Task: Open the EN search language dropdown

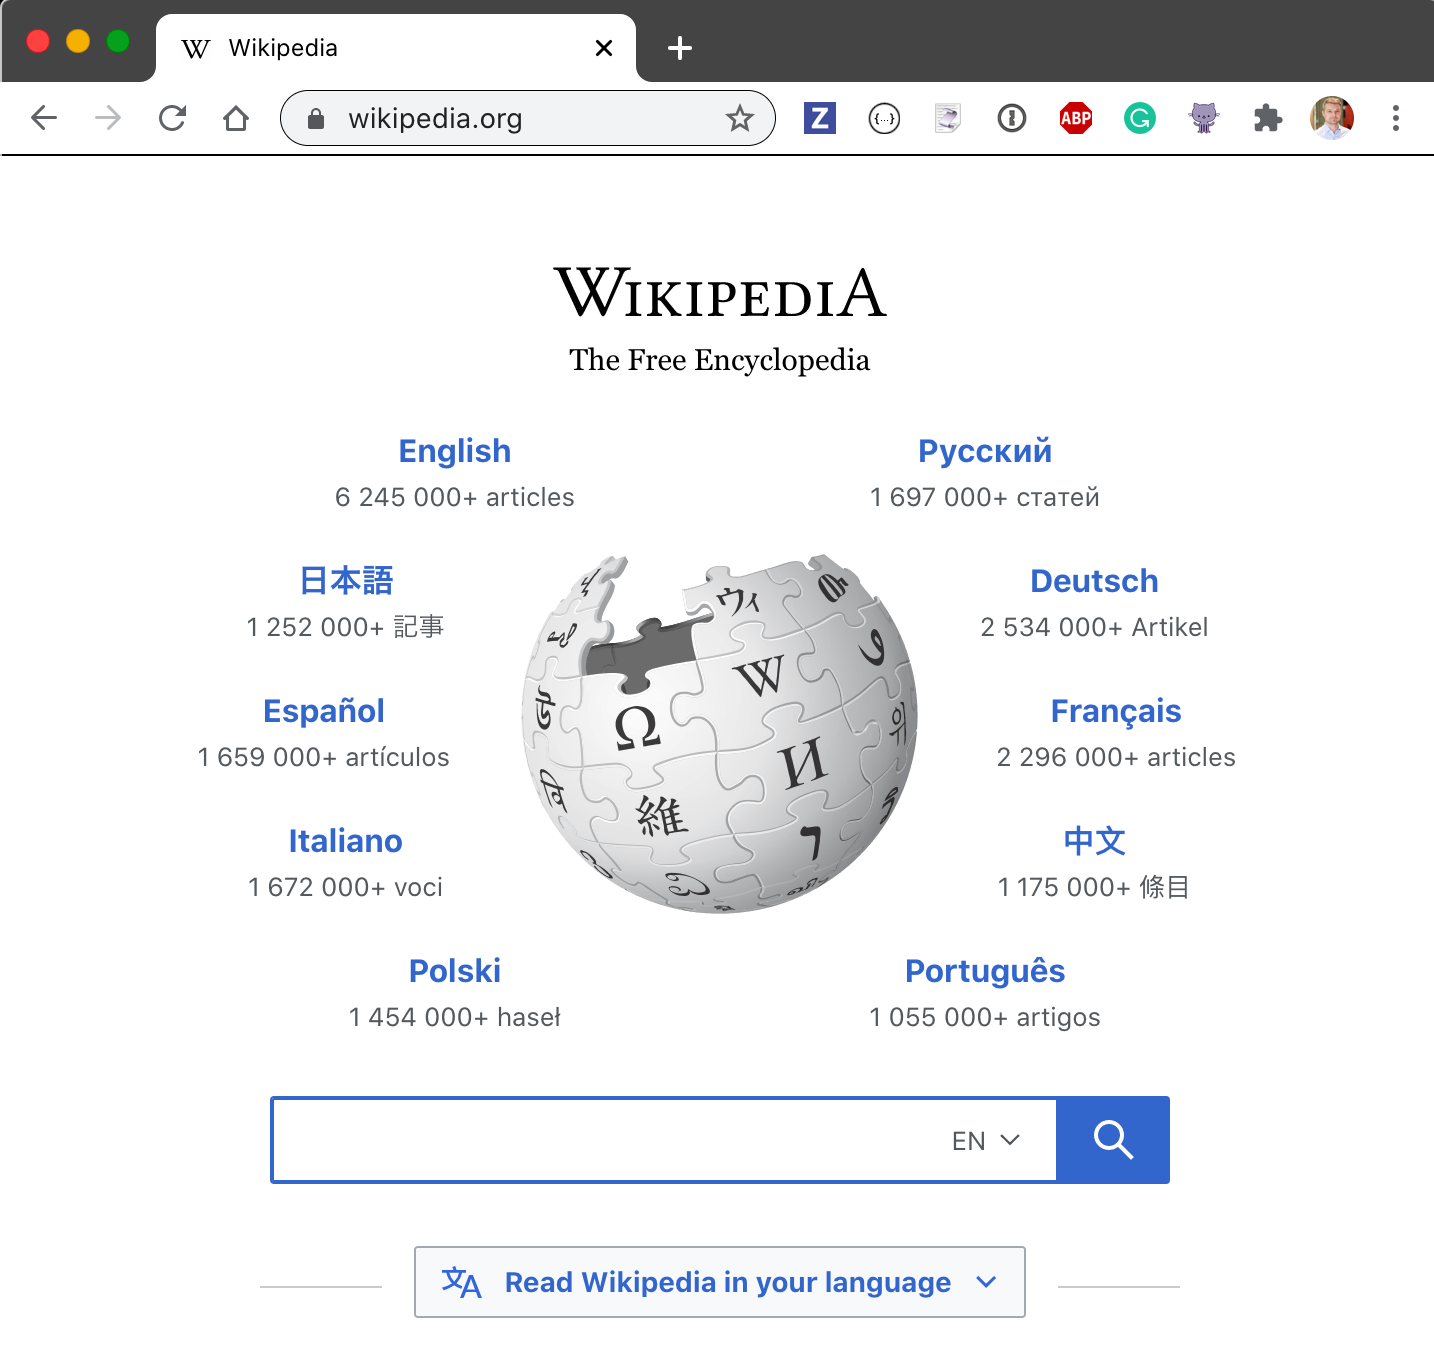Action: click(986, 1141)
